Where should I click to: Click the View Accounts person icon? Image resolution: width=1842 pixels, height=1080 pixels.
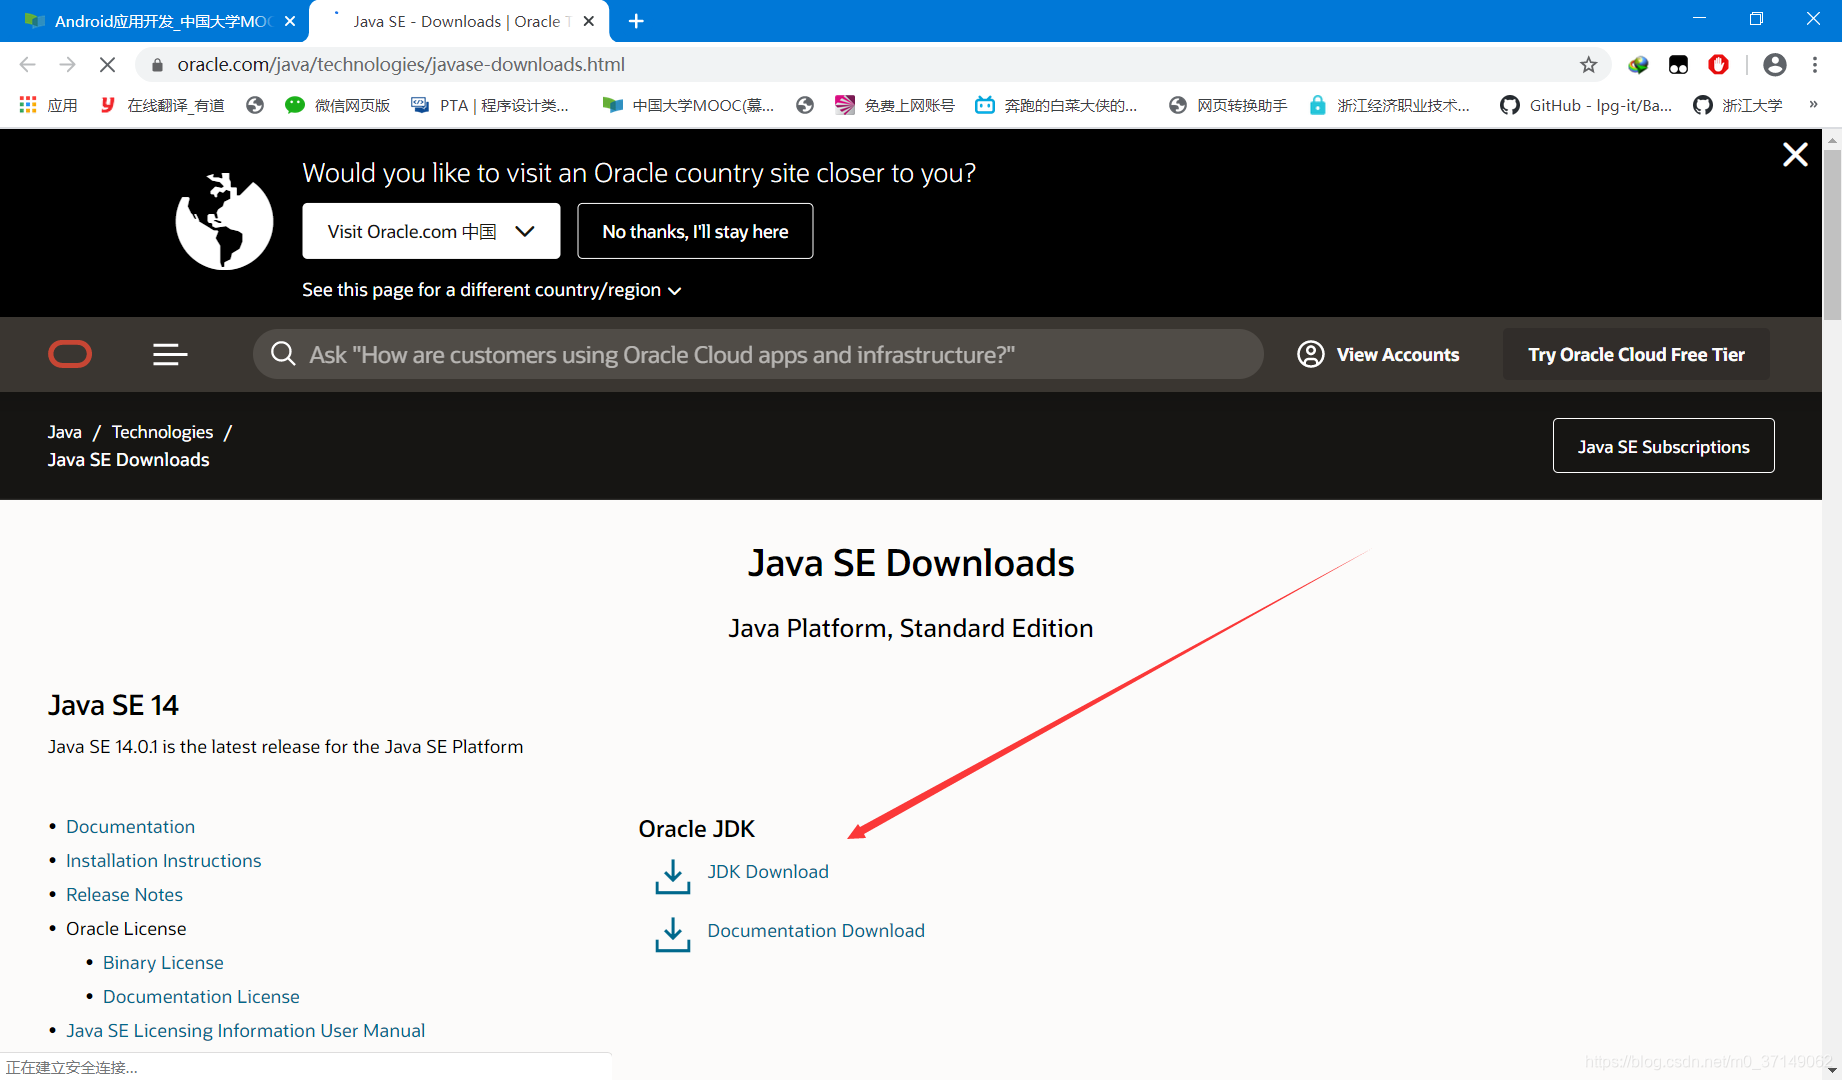(x=1311, y=354)
